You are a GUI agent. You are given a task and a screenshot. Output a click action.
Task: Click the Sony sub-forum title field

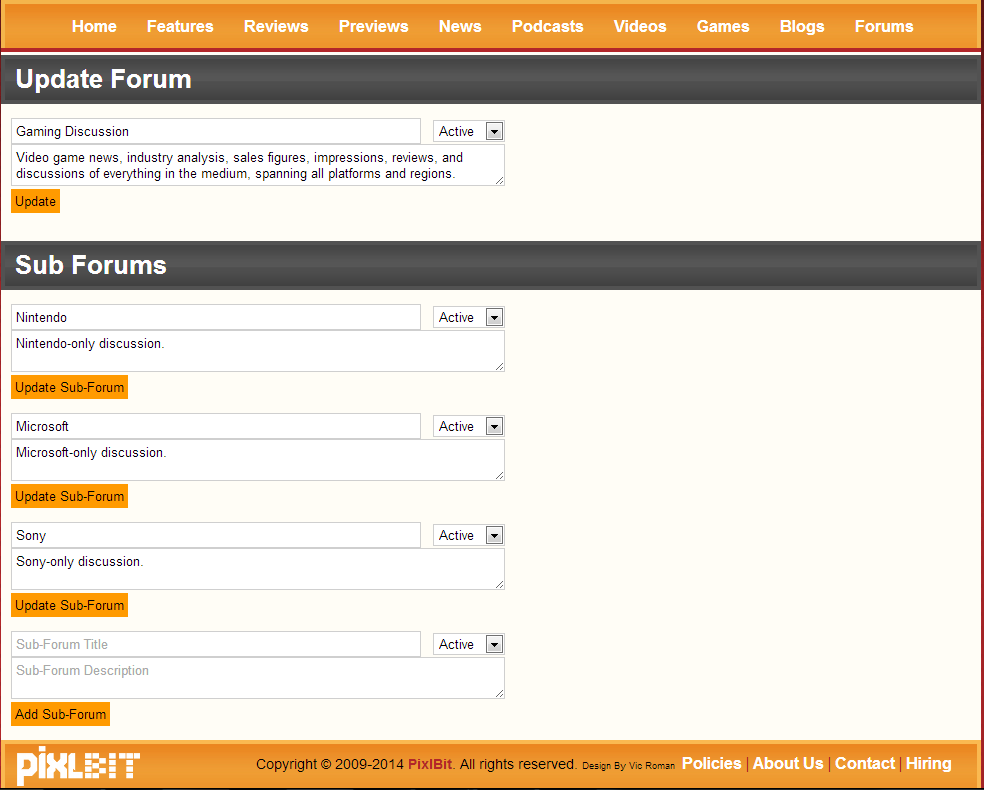(216, 535)
